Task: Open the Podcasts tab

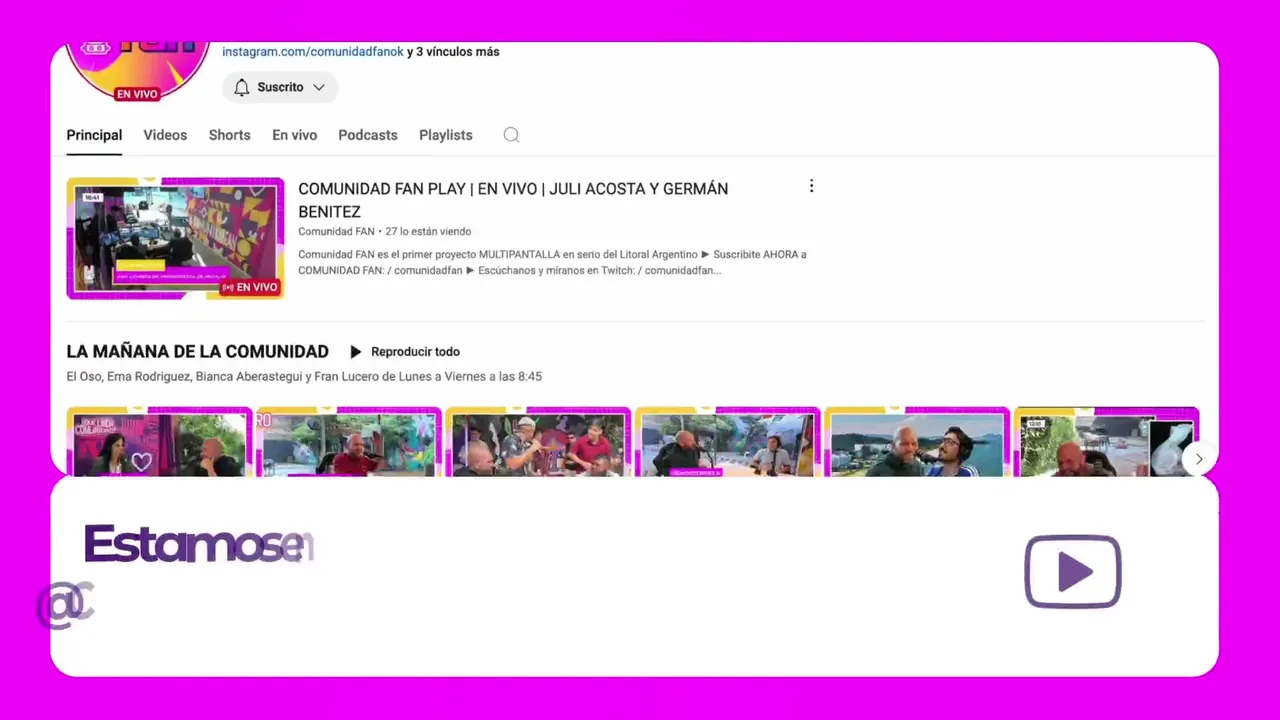Action: tap(367, 135)
